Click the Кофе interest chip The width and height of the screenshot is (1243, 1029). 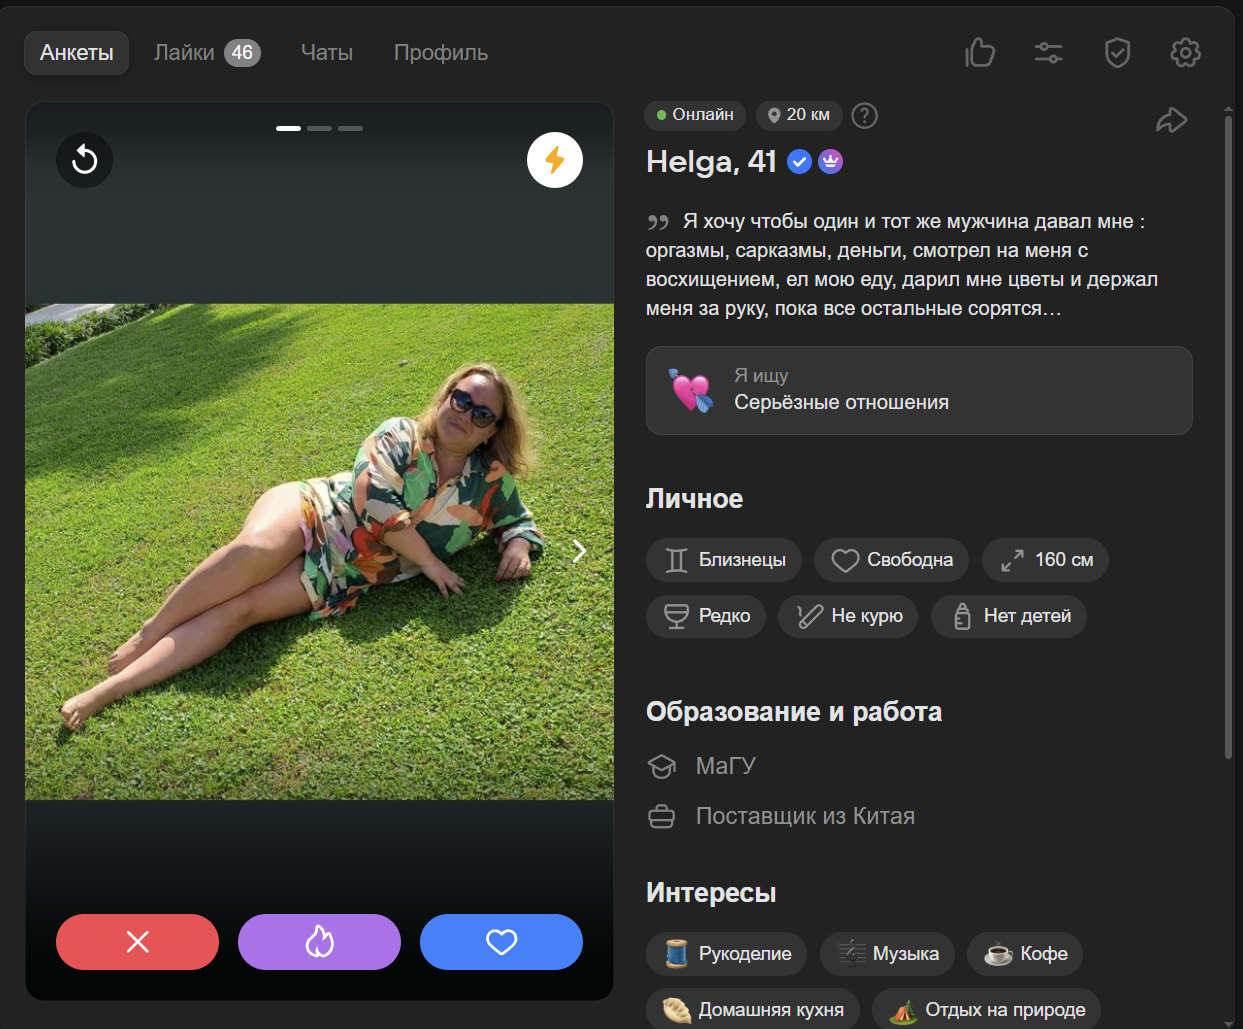pos(1025,954)
